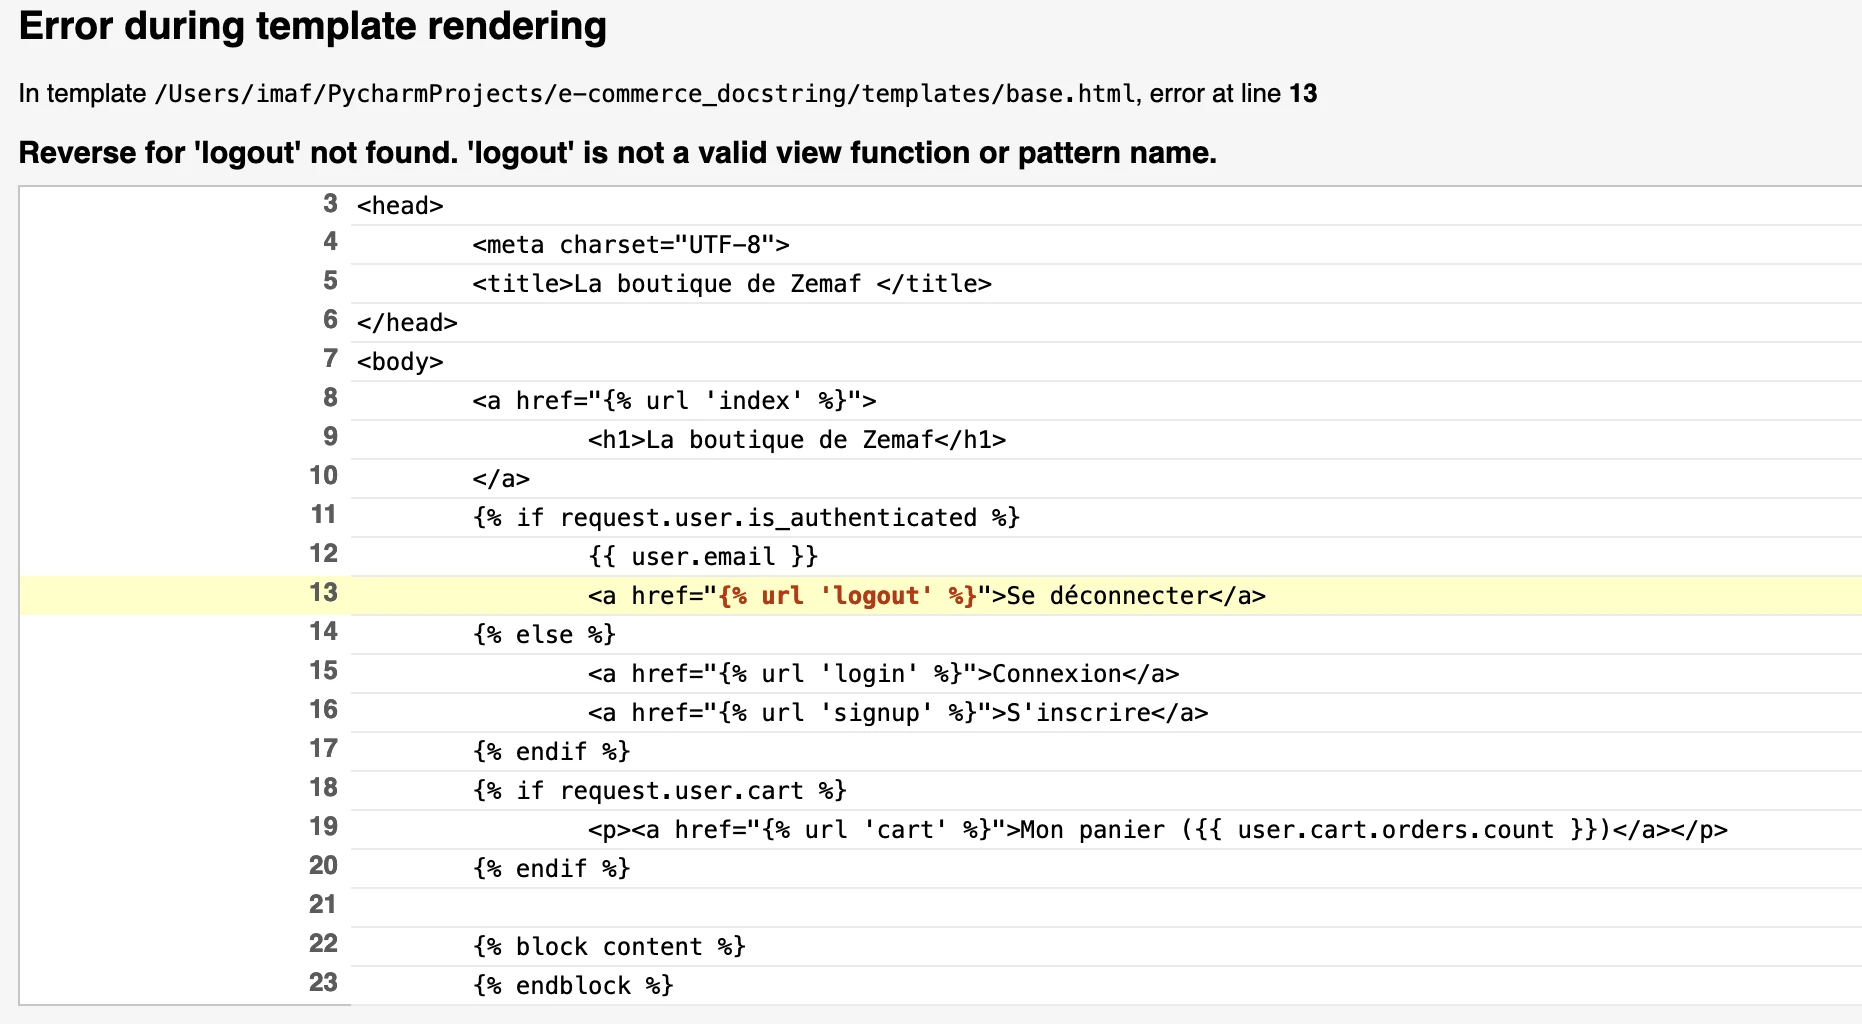Click the opening body tag on line 7
This screenshot has height=1024, width=1862.
[399, 362]
